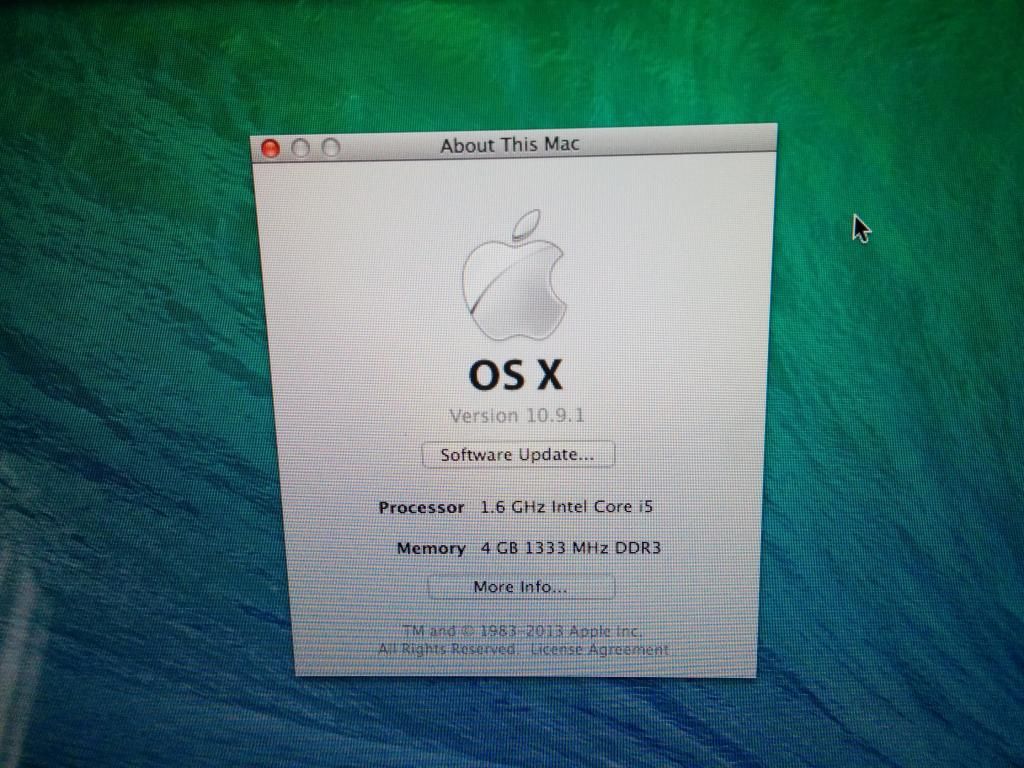Click the 4 GB 1333 MHz DDR3 text
The image size is (1024, 768).
pos(571,547)
